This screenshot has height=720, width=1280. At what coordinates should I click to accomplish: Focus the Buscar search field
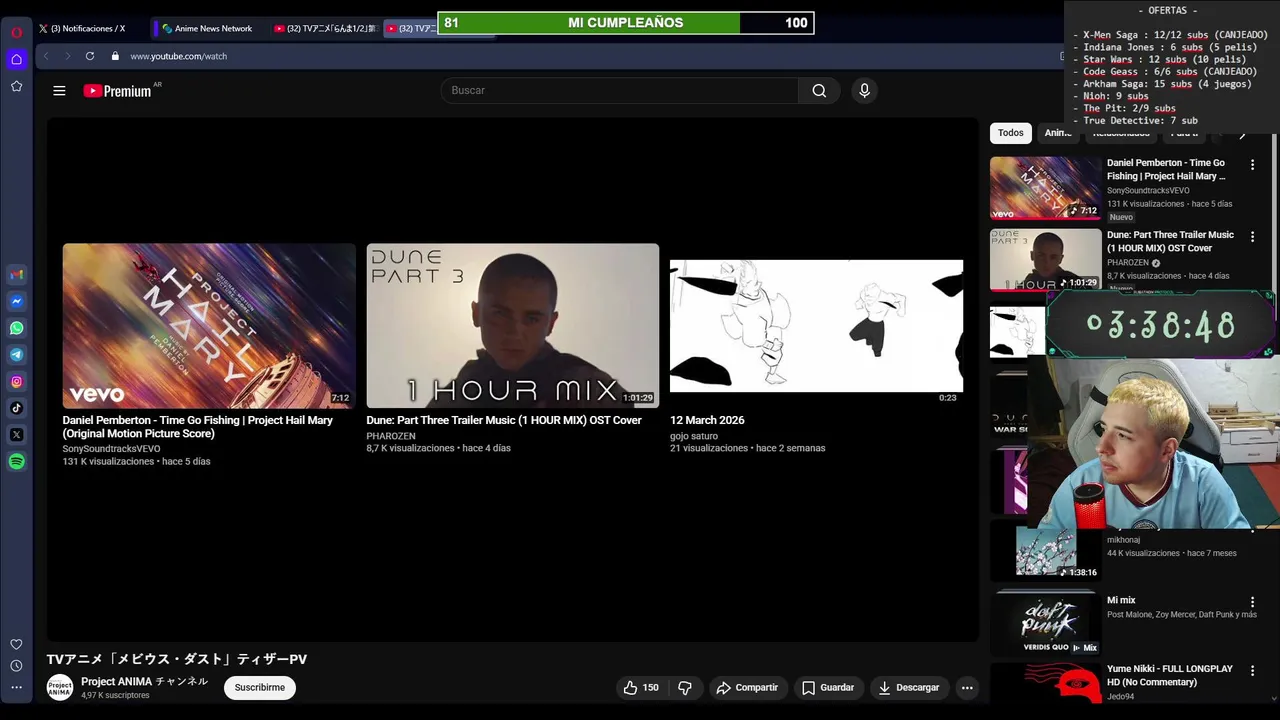click(x=620, y=90)
